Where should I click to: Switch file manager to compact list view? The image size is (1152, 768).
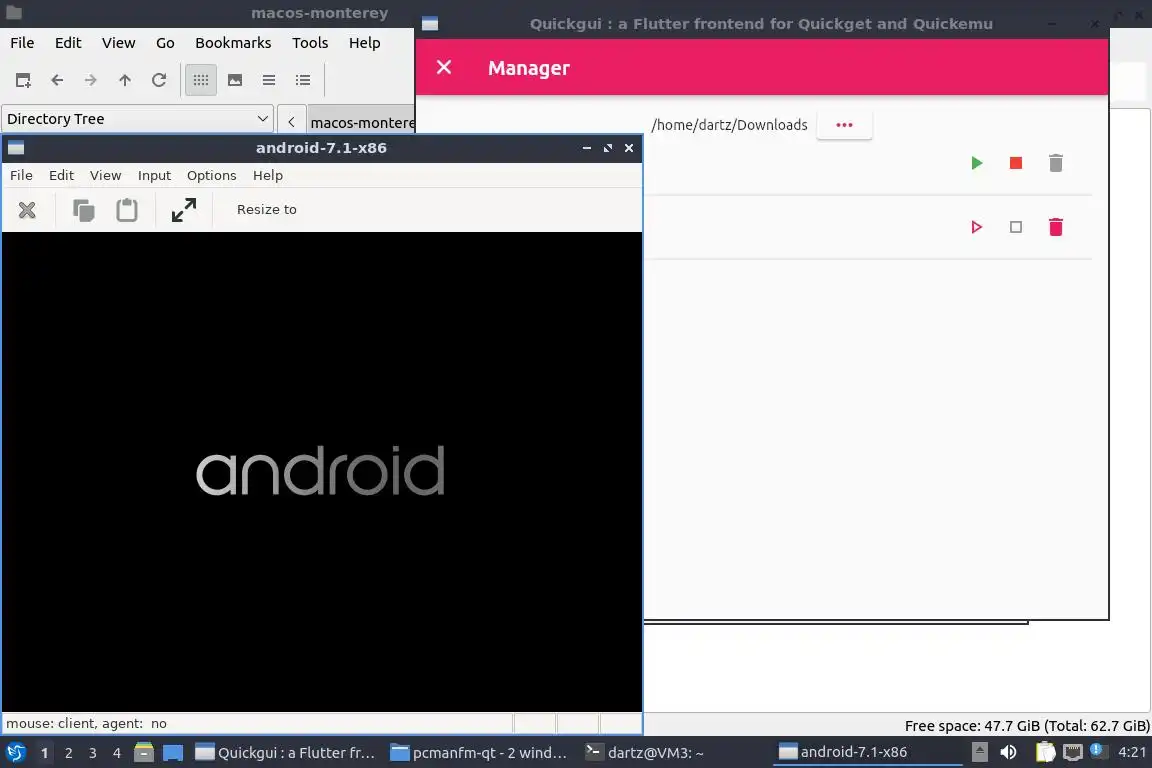click(269, 80)
